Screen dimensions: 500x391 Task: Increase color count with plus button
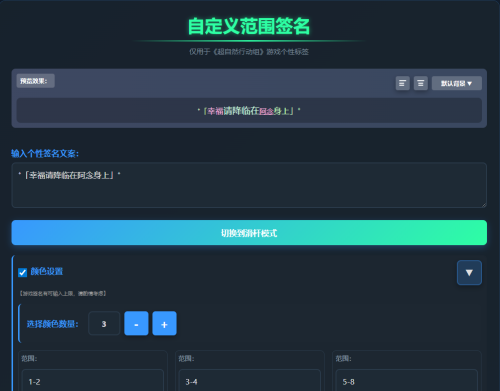[164, 323]
